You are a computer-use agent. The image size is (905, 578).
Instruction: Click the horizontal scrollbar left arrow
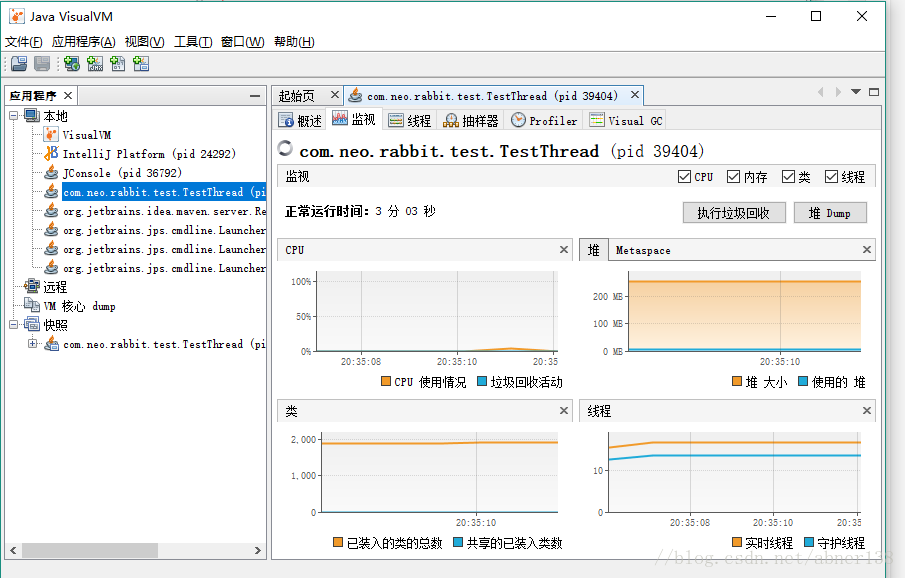click(13, 550)
